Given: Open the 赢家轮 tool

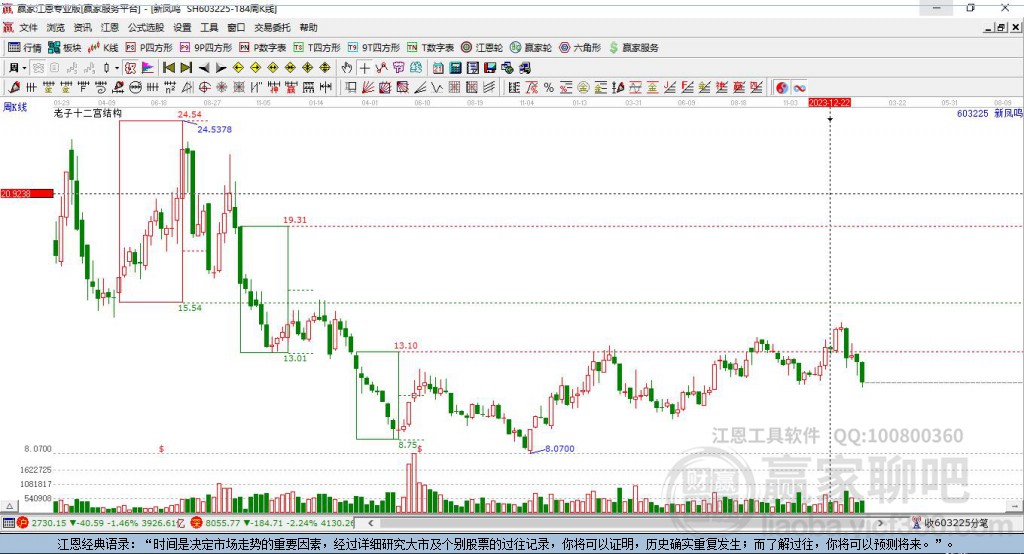Looking at the screenshot, I should (531, 48).
